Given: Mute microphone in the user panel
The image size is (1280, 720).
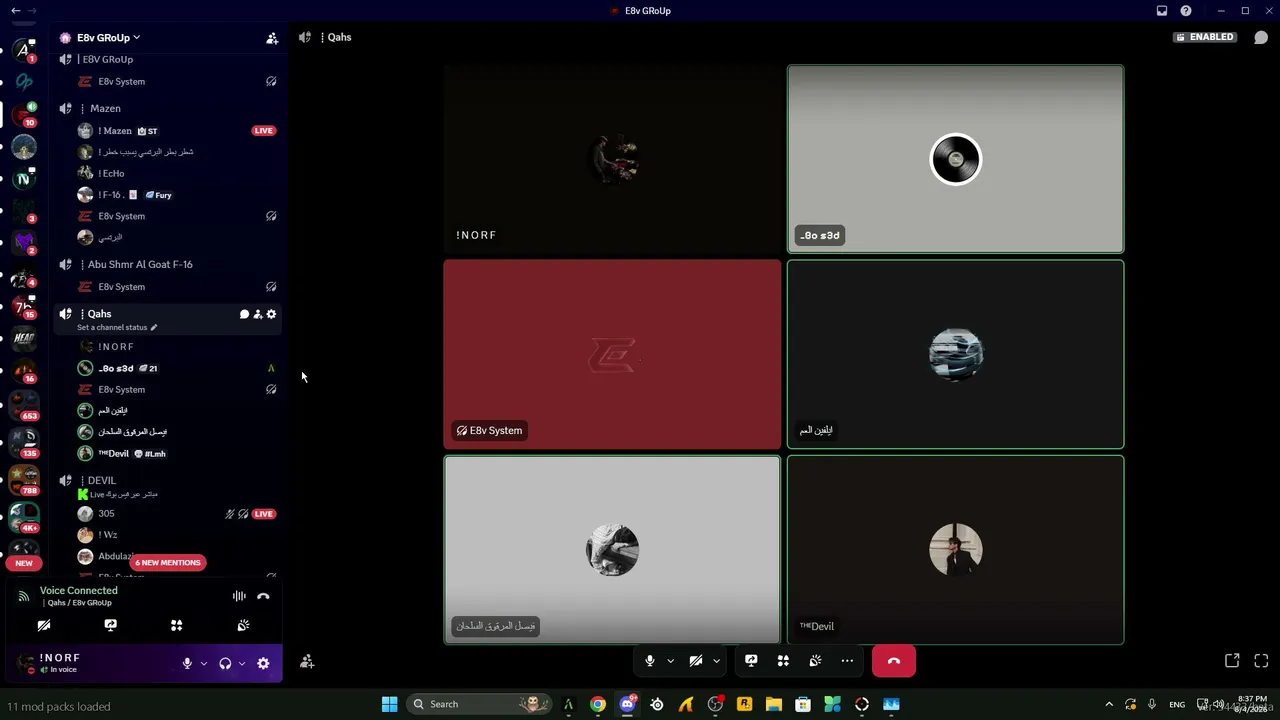Looking at the screenshot, I should (x=187, y=663).
